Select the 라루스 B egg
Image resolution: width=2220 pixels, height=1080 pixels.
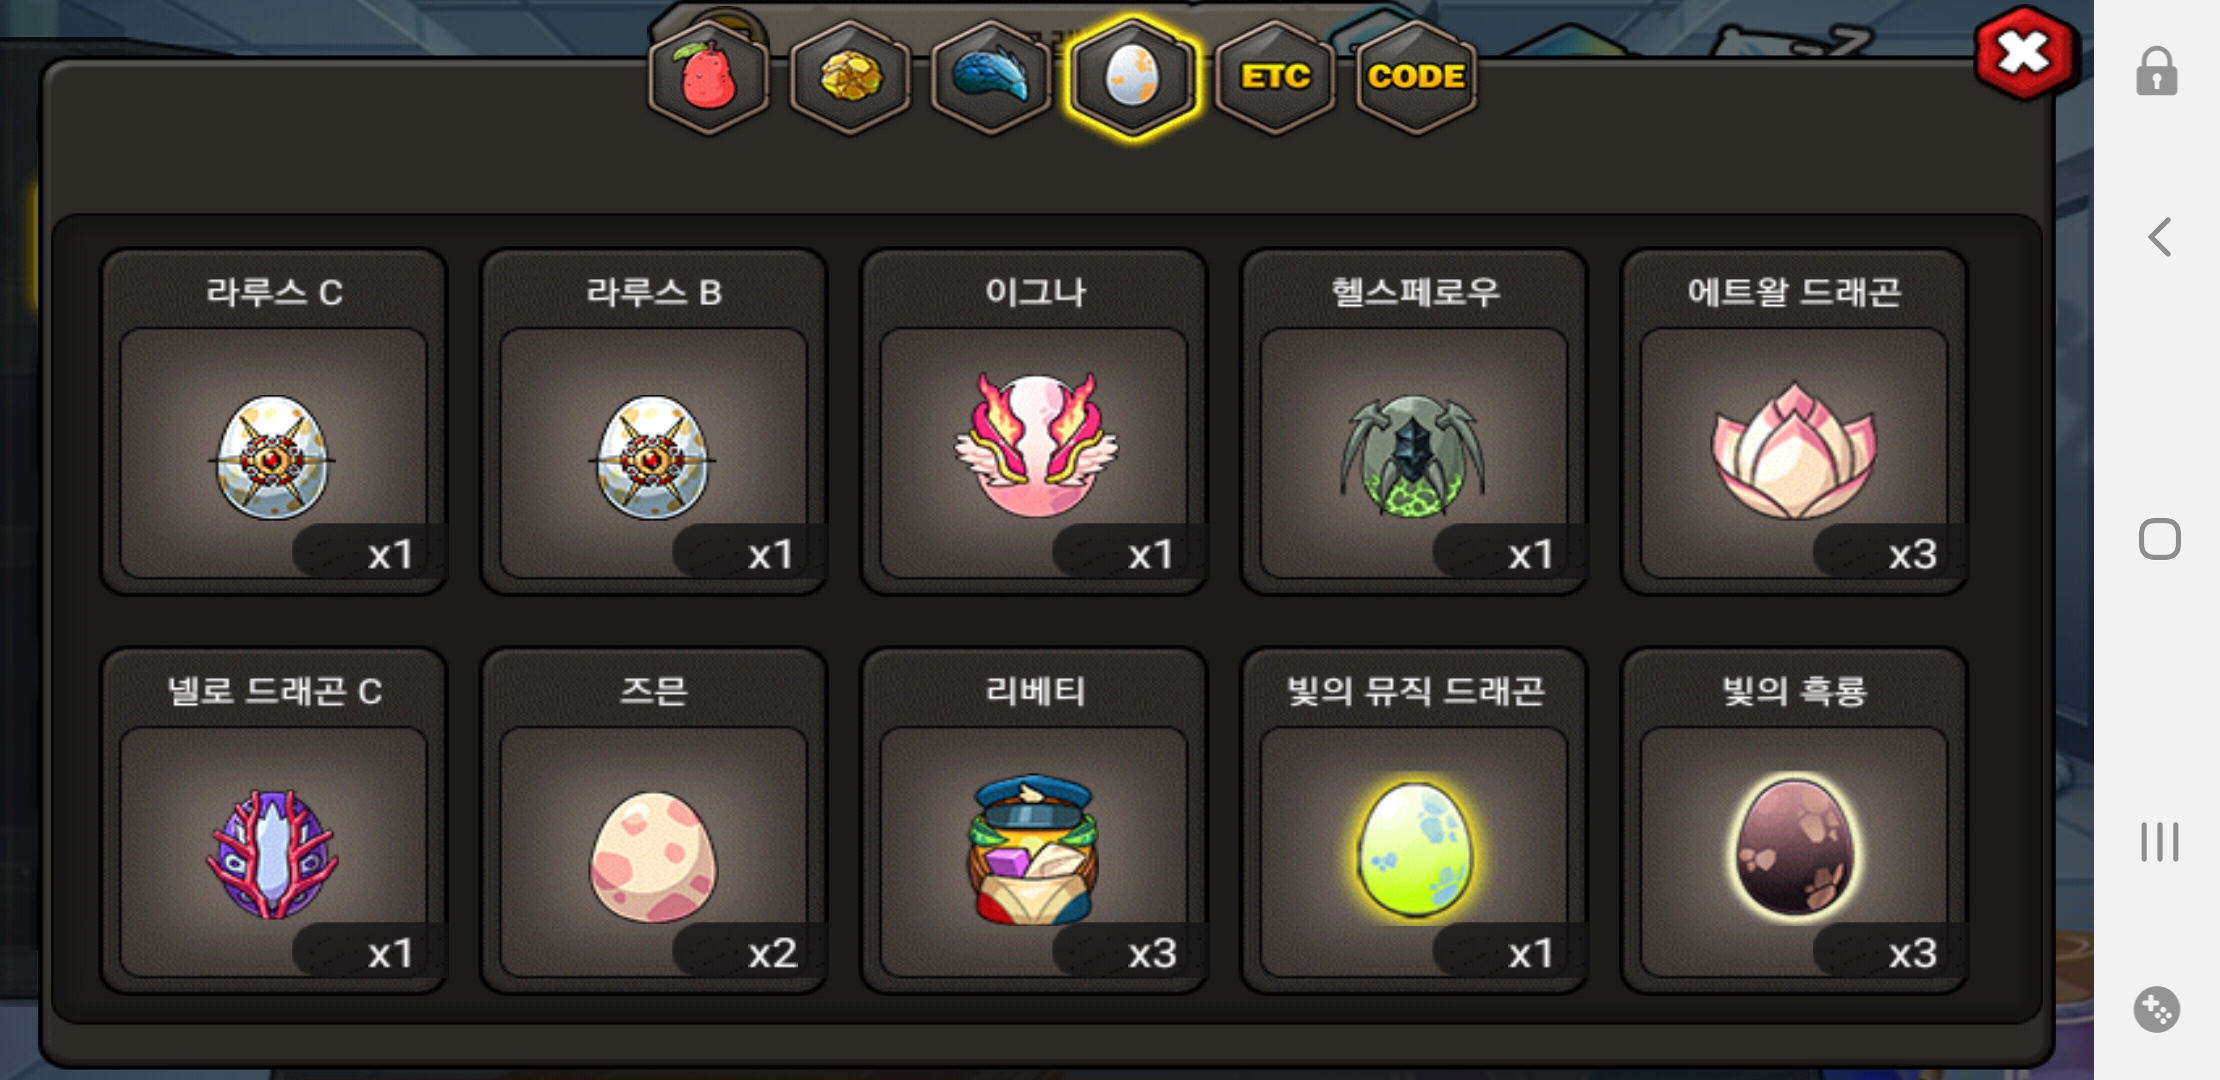(654, 422)
